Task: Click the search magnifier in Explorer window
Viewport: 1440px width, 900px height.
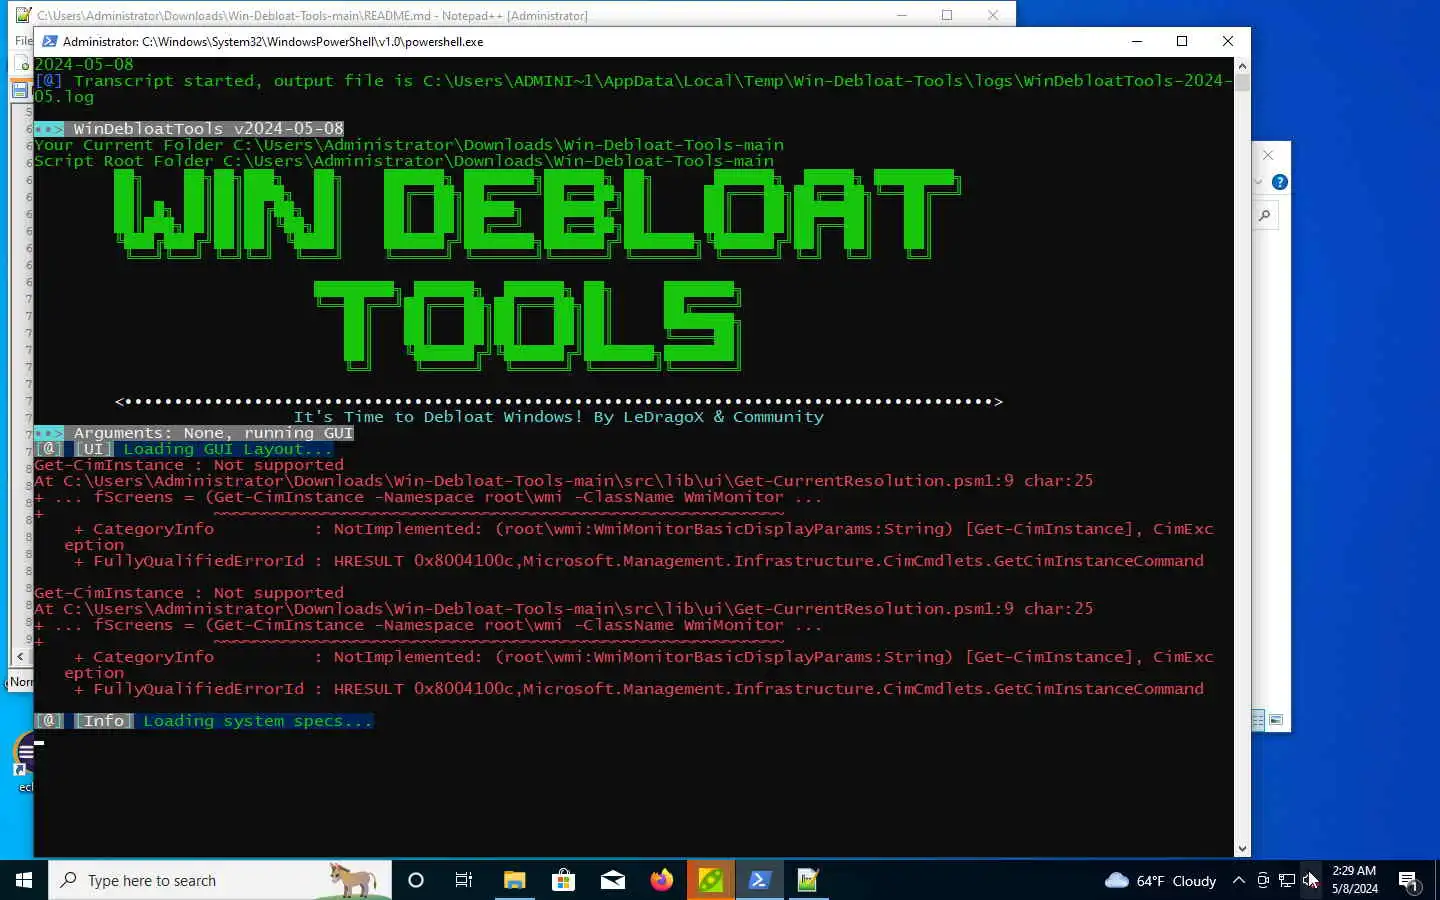Action: pos(1265,215)
